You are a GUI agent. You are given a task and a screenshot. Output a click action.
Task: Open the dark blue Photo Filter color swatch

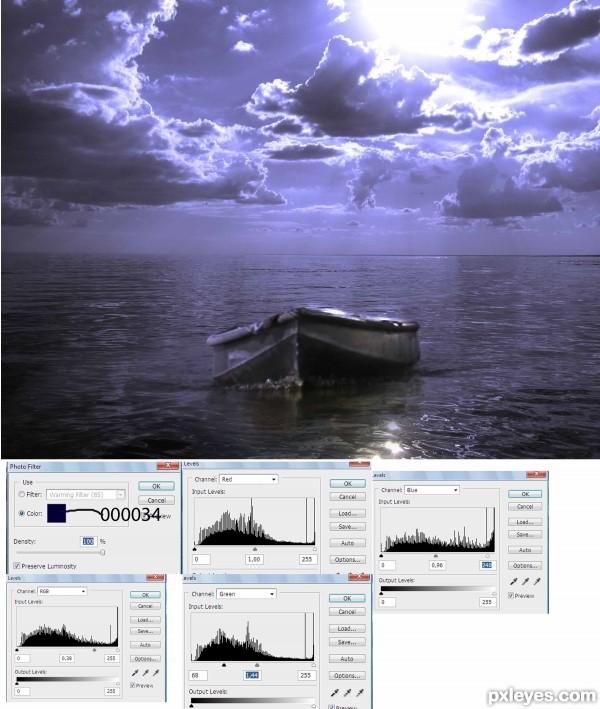[56, 514]
